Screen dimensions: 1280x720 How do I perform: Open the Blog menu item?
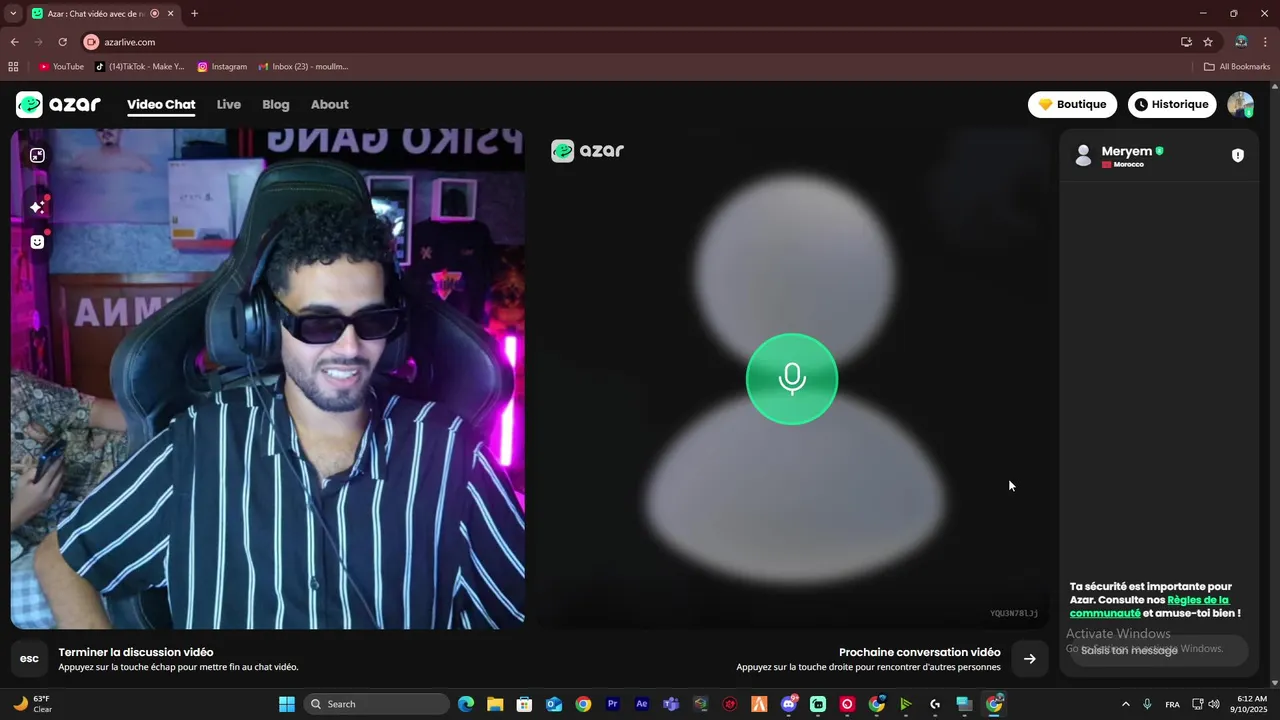click(276, 104)
